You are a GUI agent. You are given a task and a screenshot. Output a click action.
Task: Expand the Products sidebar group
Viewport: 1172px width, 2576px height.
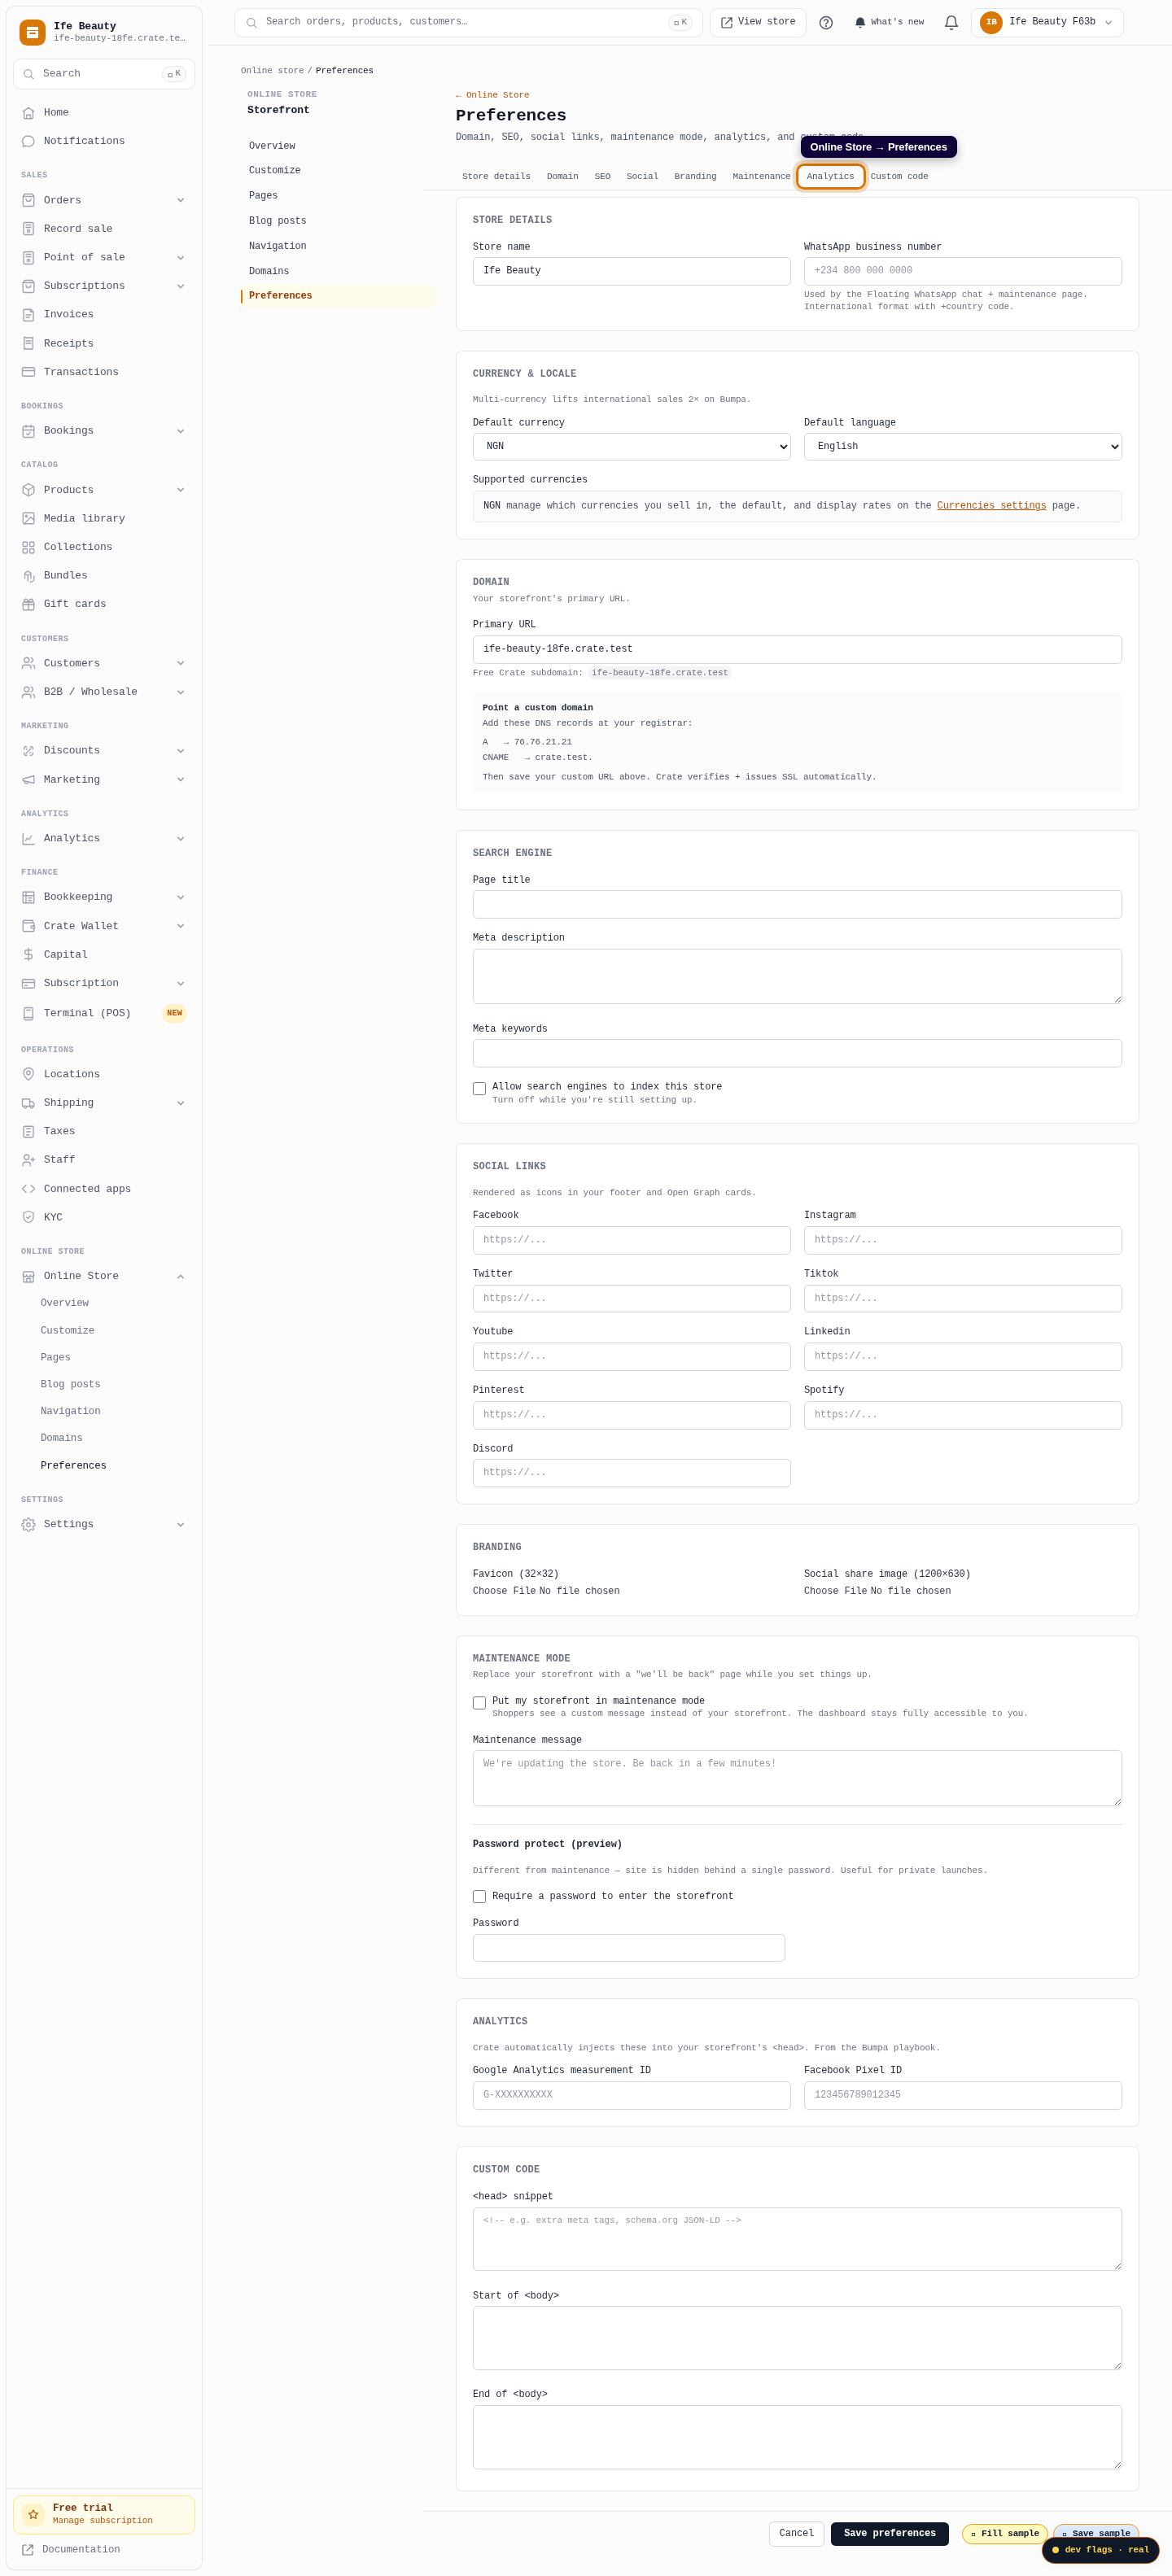click(x=181, y=490)
